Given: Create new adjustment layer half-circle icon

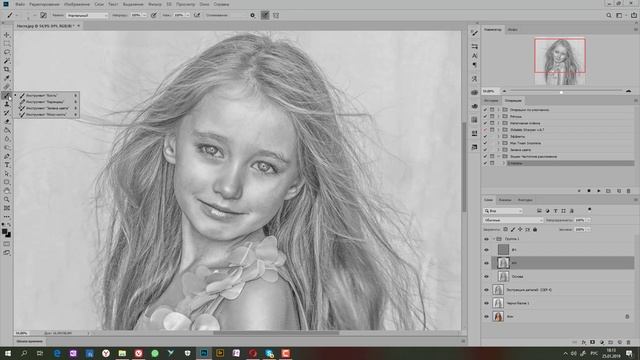Looking at the screenshot, I should [x=602, y=342].
